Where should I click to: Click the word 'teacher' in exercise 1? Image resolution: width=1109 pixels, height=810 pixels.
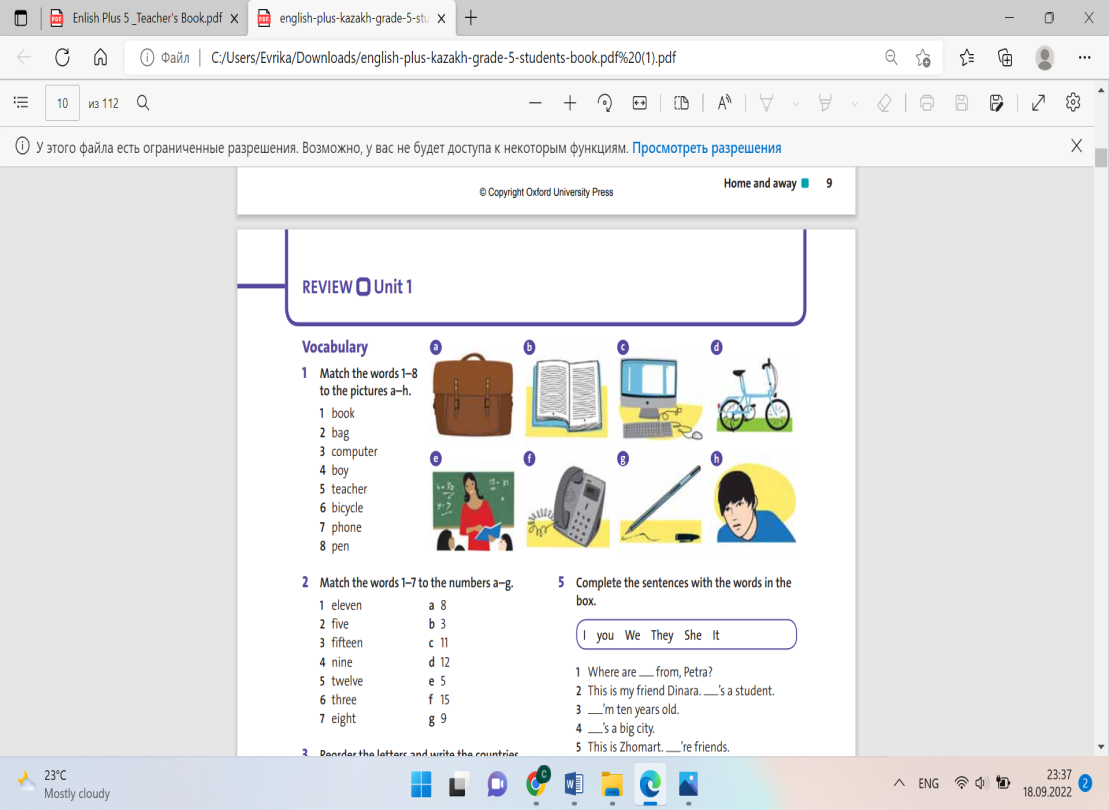[349, 489]
